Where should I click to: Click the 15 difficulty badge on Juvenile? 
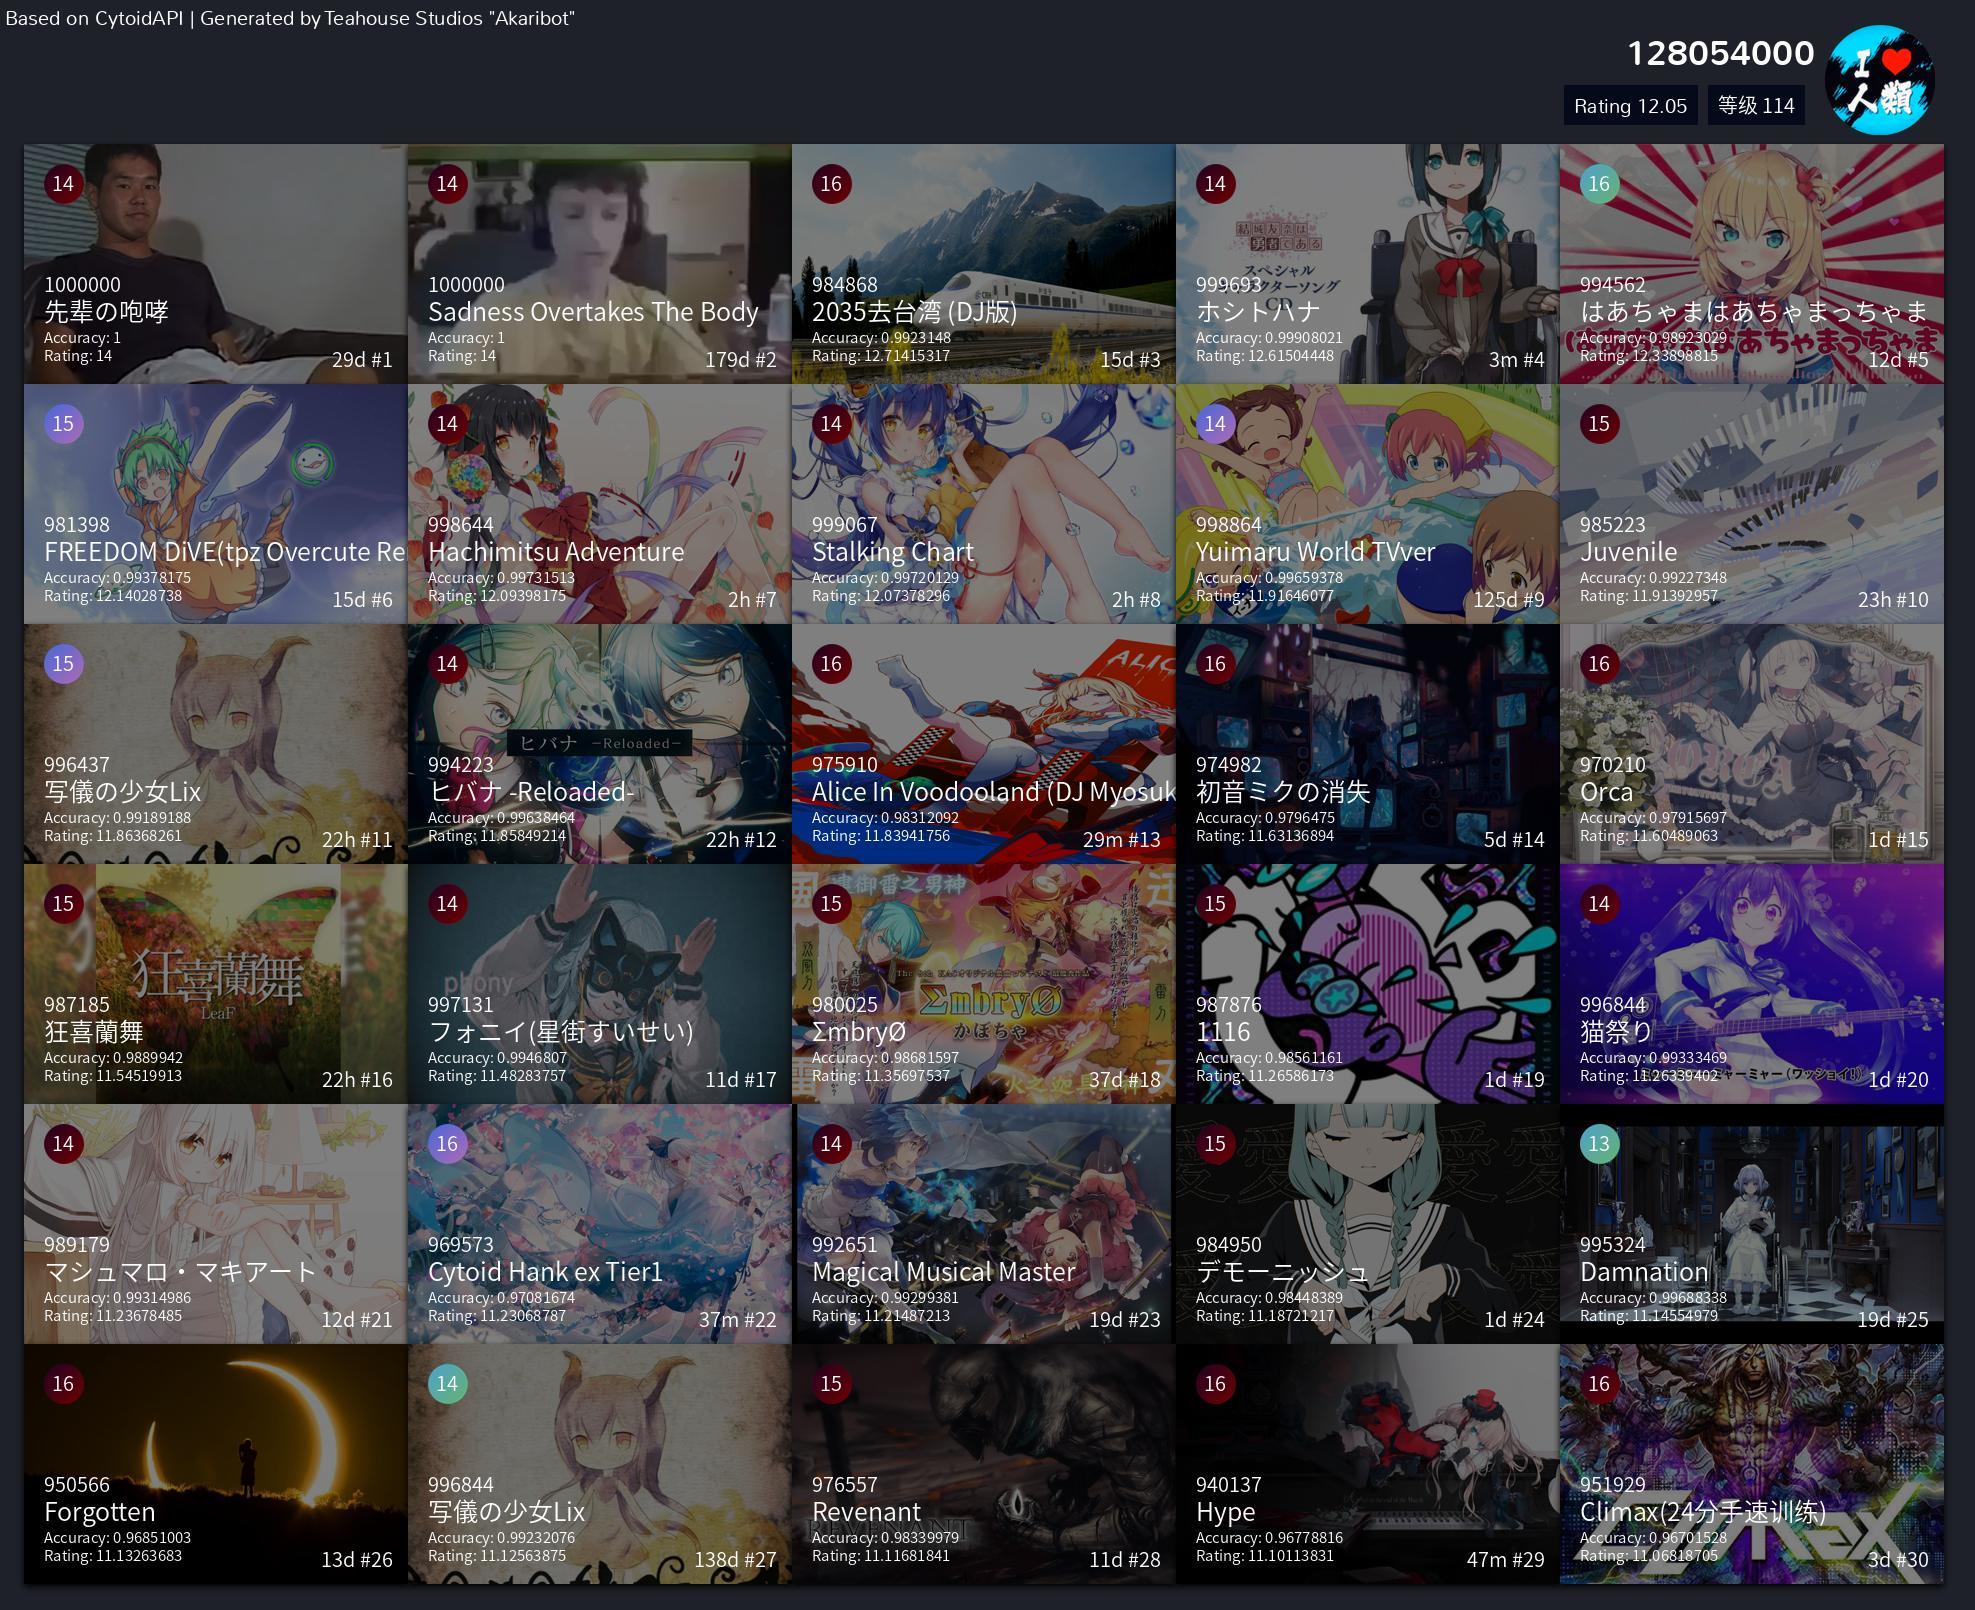click(1599, 424)
